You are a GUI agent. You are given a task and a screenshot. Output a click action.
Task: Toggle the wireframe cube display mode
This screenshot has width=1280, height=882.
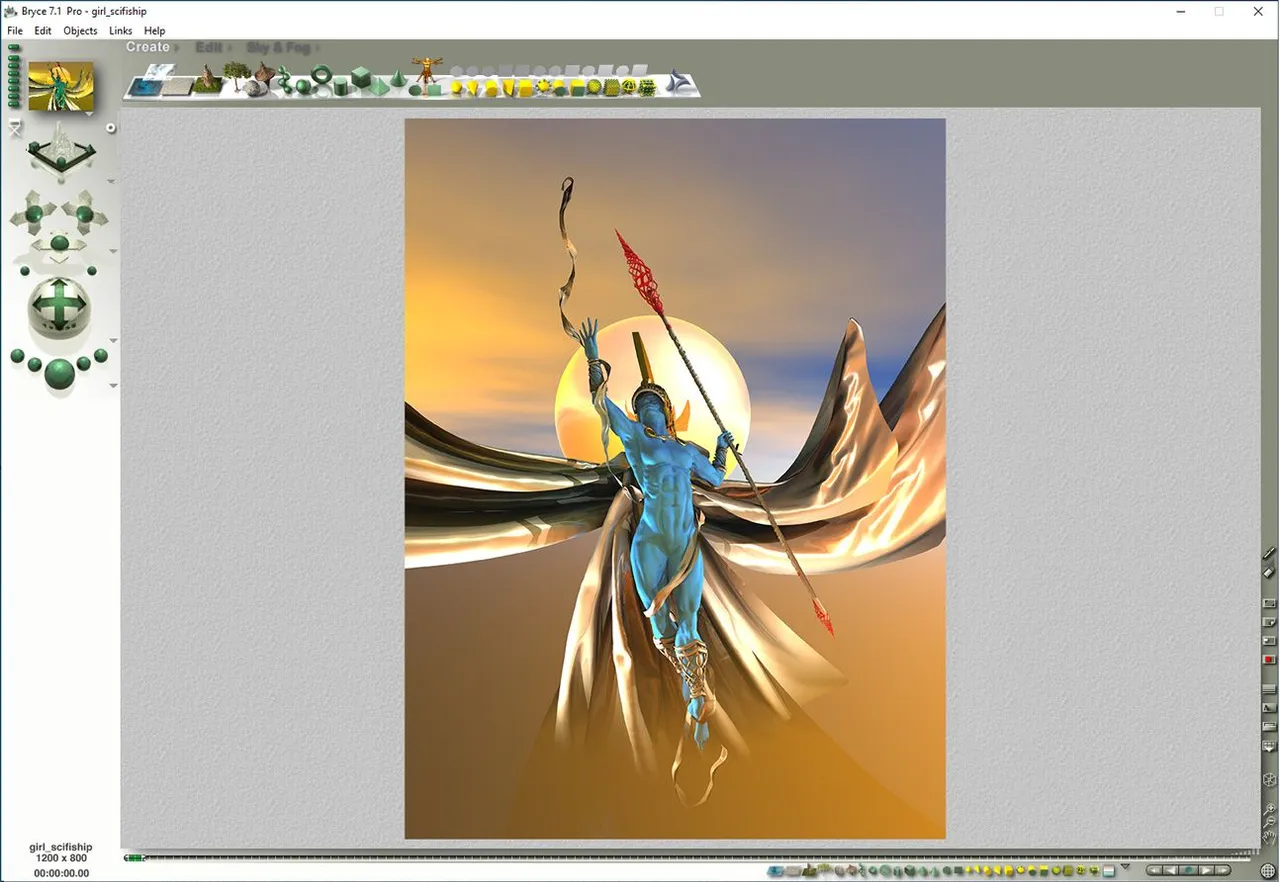(x=1269, y=779)
